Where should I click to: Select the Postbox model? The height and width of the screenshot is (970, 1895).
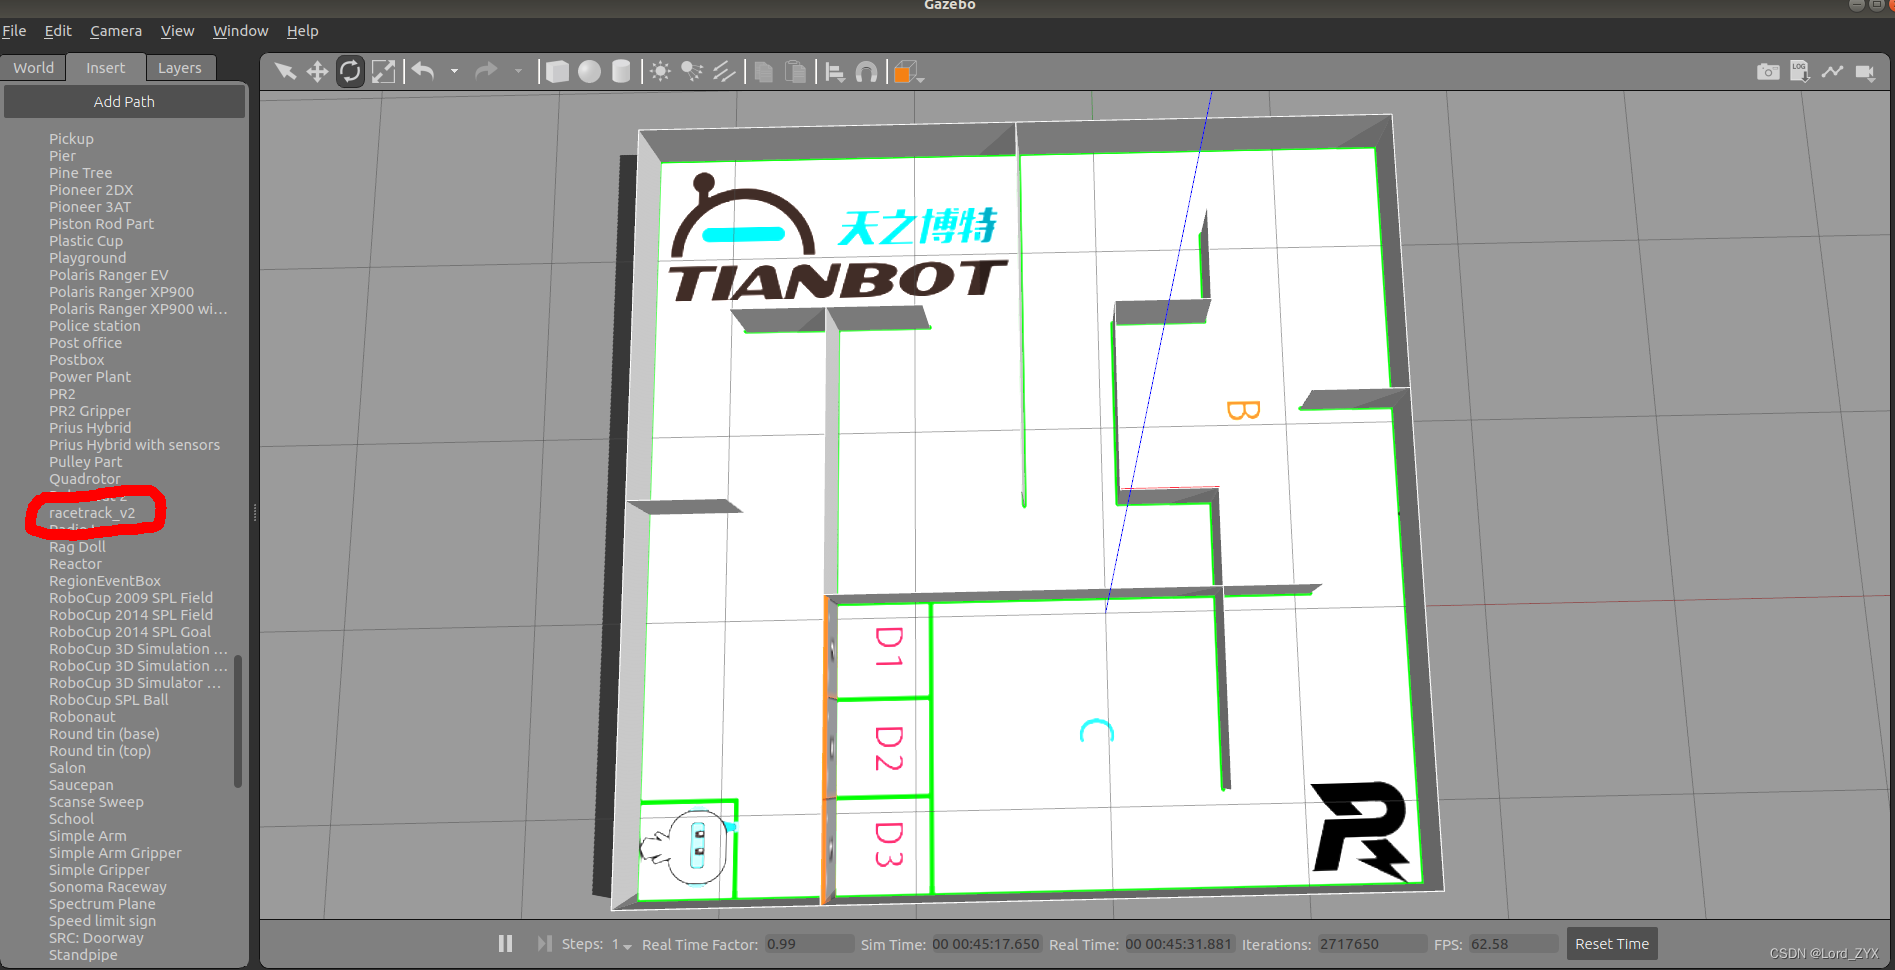coord(77,360)
